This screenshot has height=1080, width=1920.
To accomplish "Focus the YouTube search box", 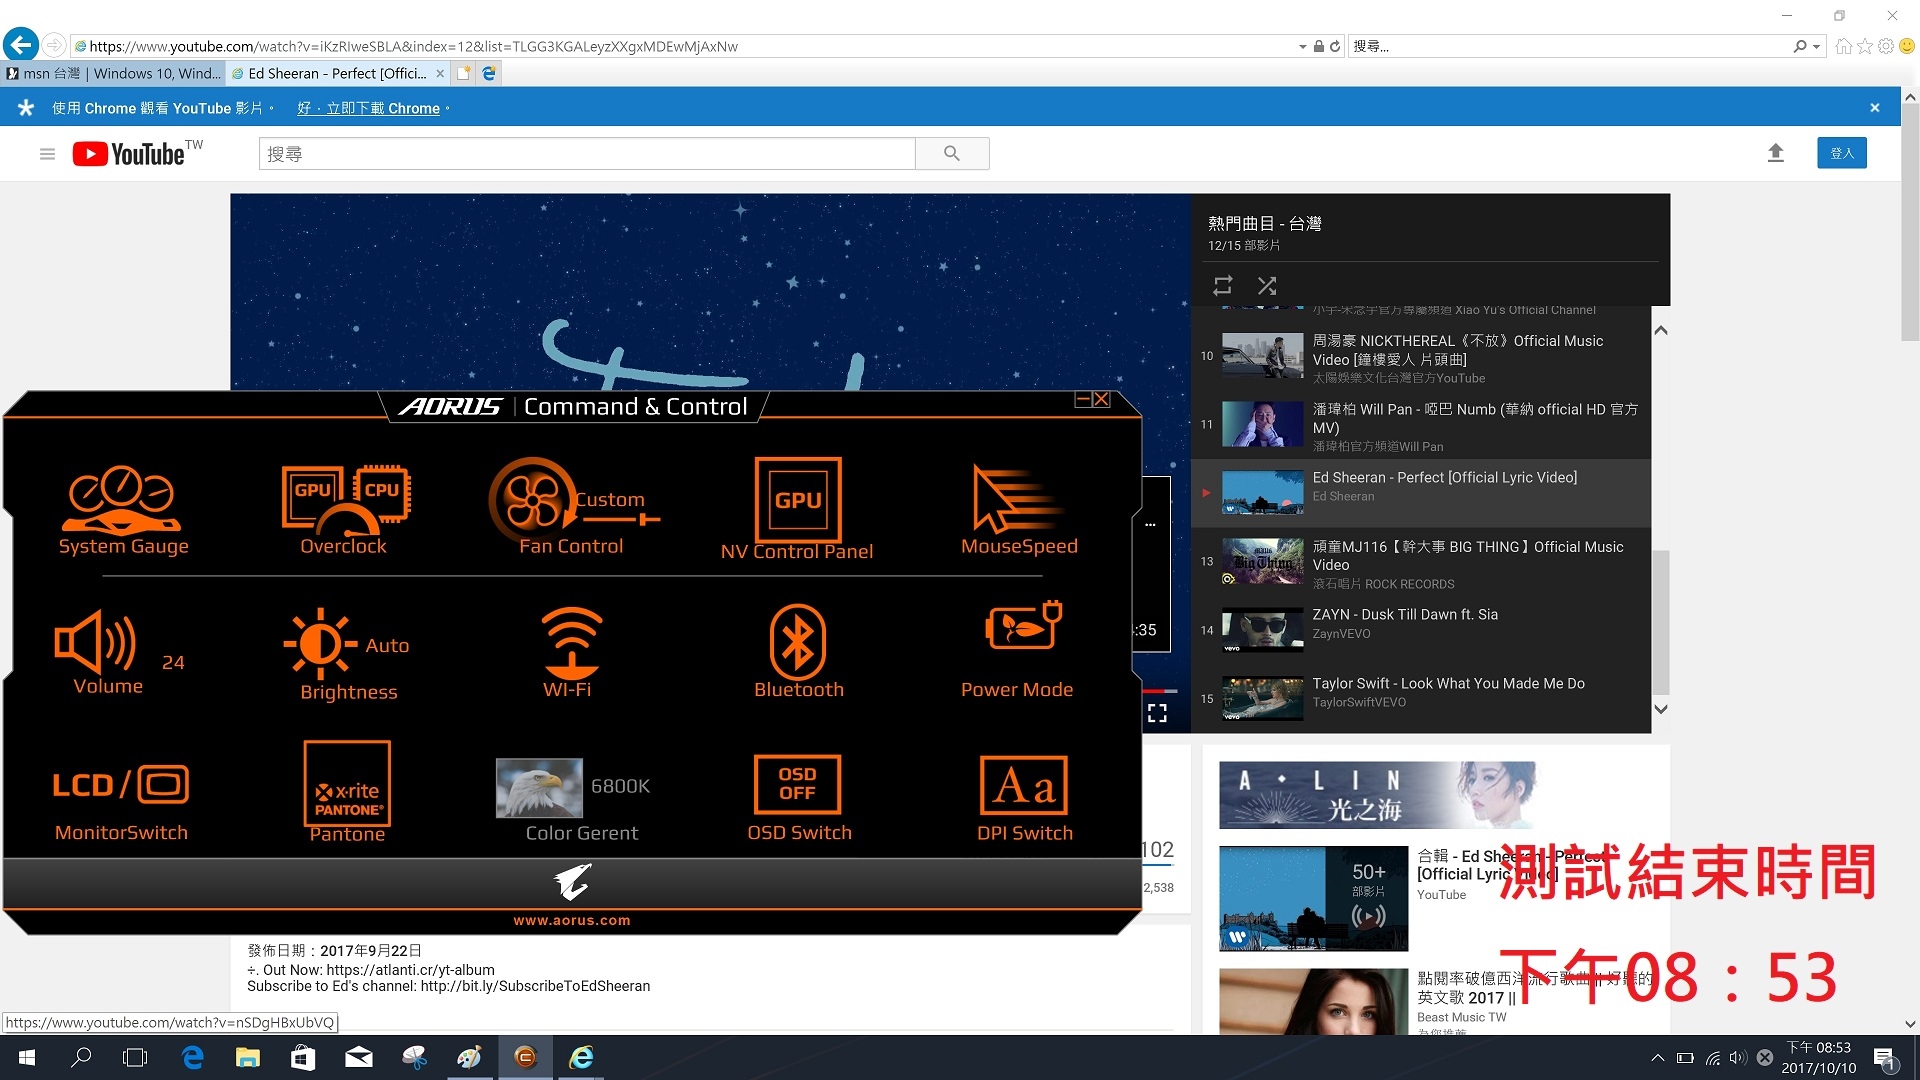I will click(587, 153).
